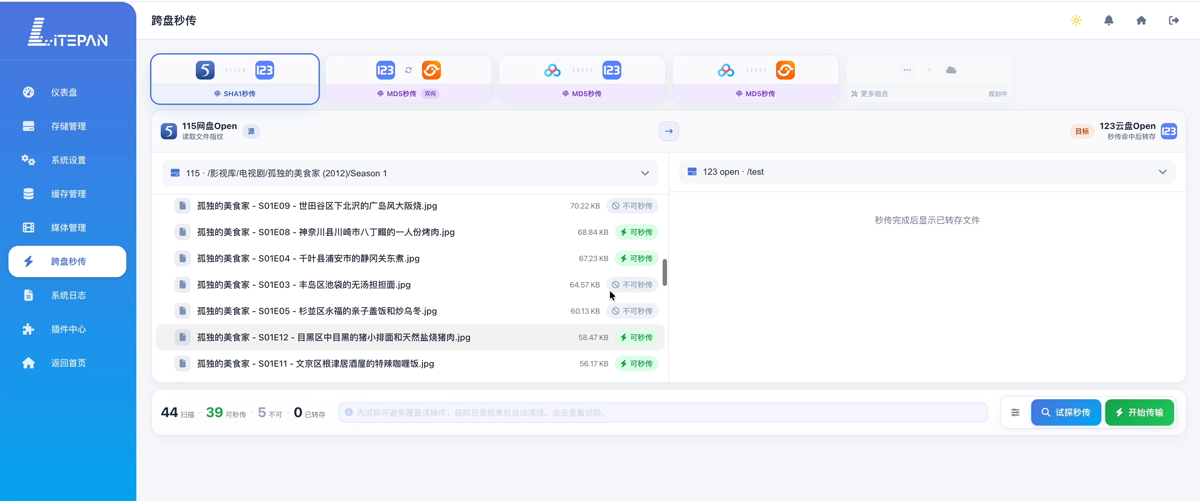Click 不可秒传 badge on S01E05 row

pyautogui.click(x=632, y=311)
